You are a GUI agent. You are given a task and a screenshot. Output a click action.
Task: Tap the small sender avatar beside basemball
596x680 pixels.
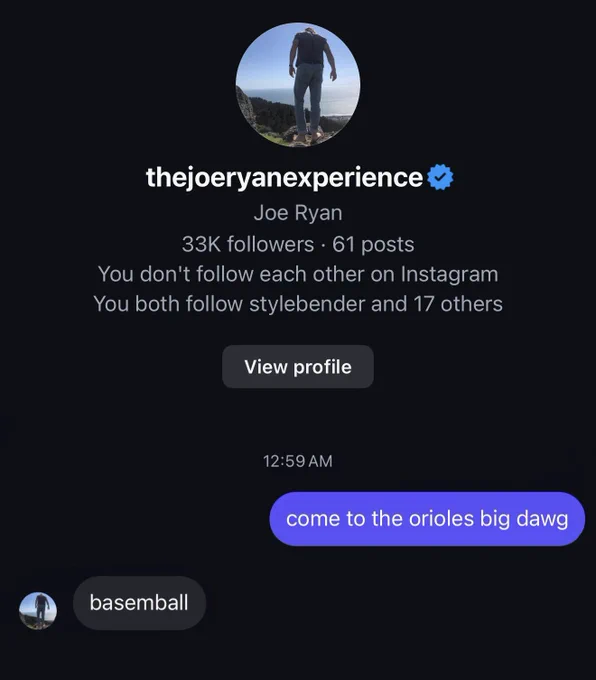(x=38, y=611)
